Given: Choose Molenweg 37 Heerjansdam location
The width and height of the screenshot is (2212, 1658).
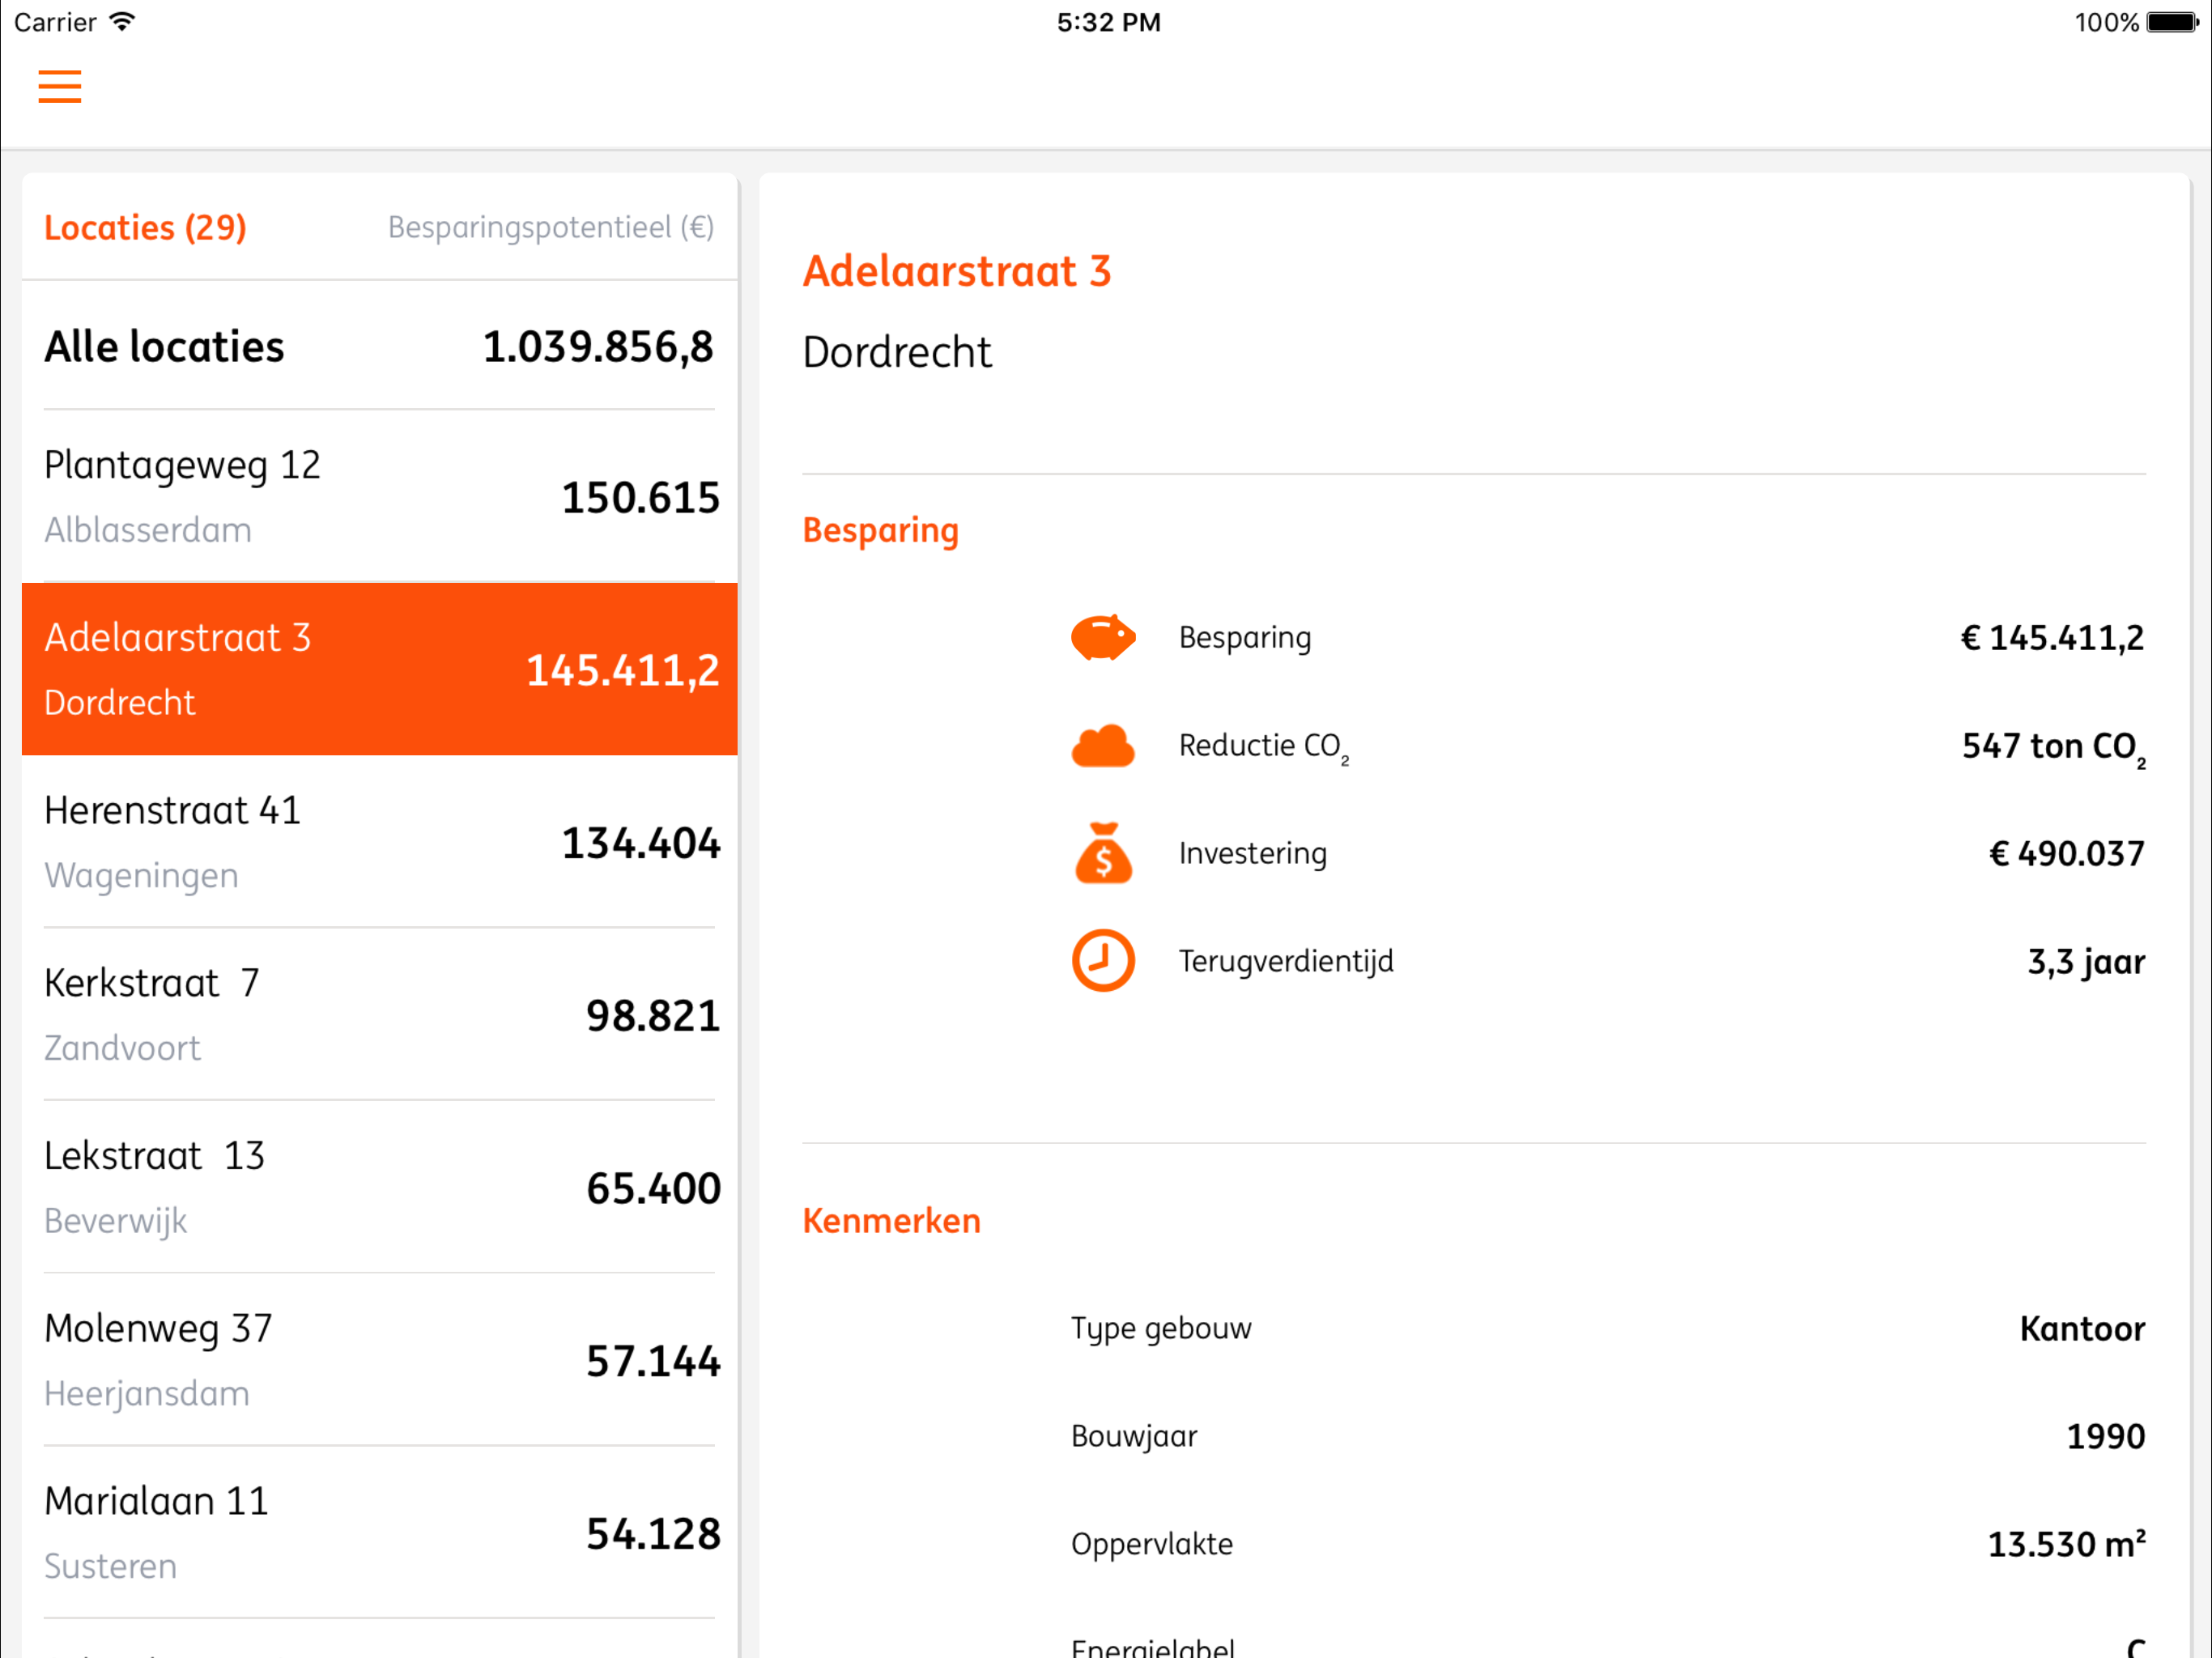Looking at the screenshot, I should [x=379, y=1360].
